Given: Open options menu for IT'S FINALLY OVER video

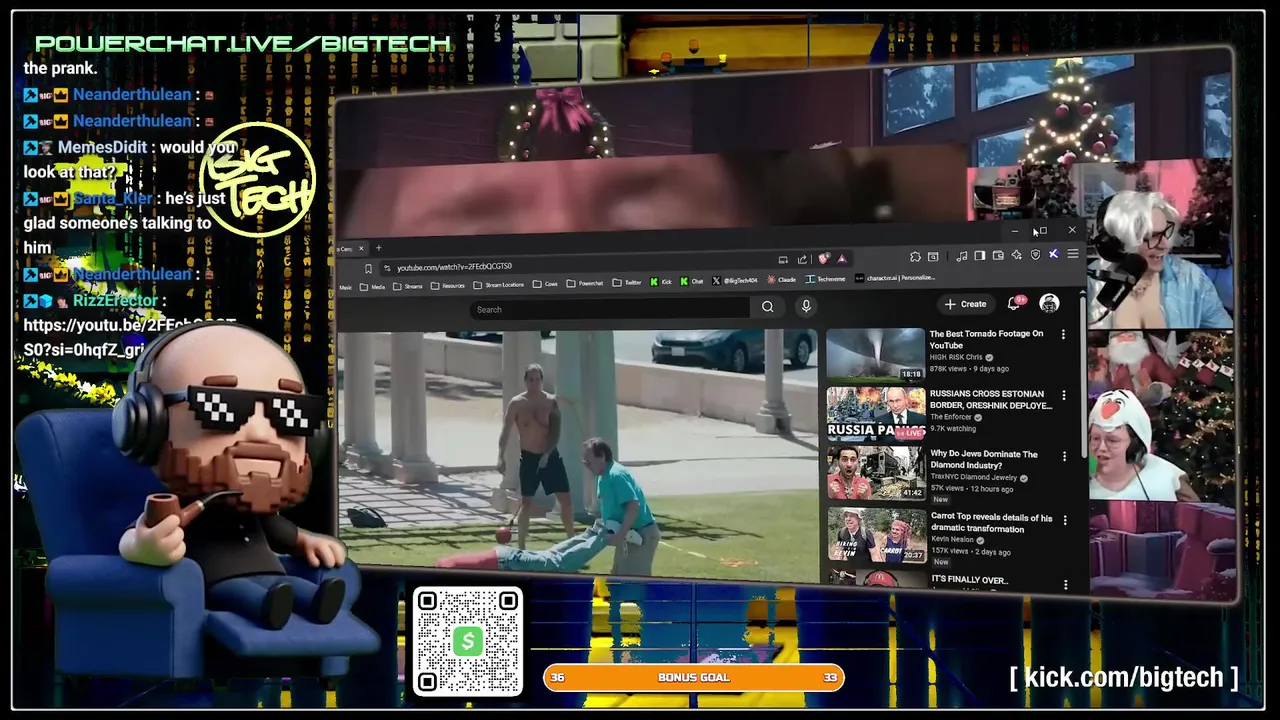Looking at the screenshot, I should click(1064, 584).
